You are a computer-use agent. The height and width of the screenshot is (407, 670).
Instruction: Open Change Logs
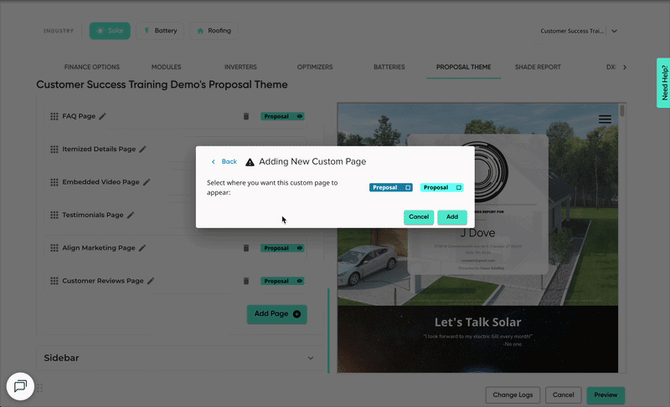tap(513, 395)
